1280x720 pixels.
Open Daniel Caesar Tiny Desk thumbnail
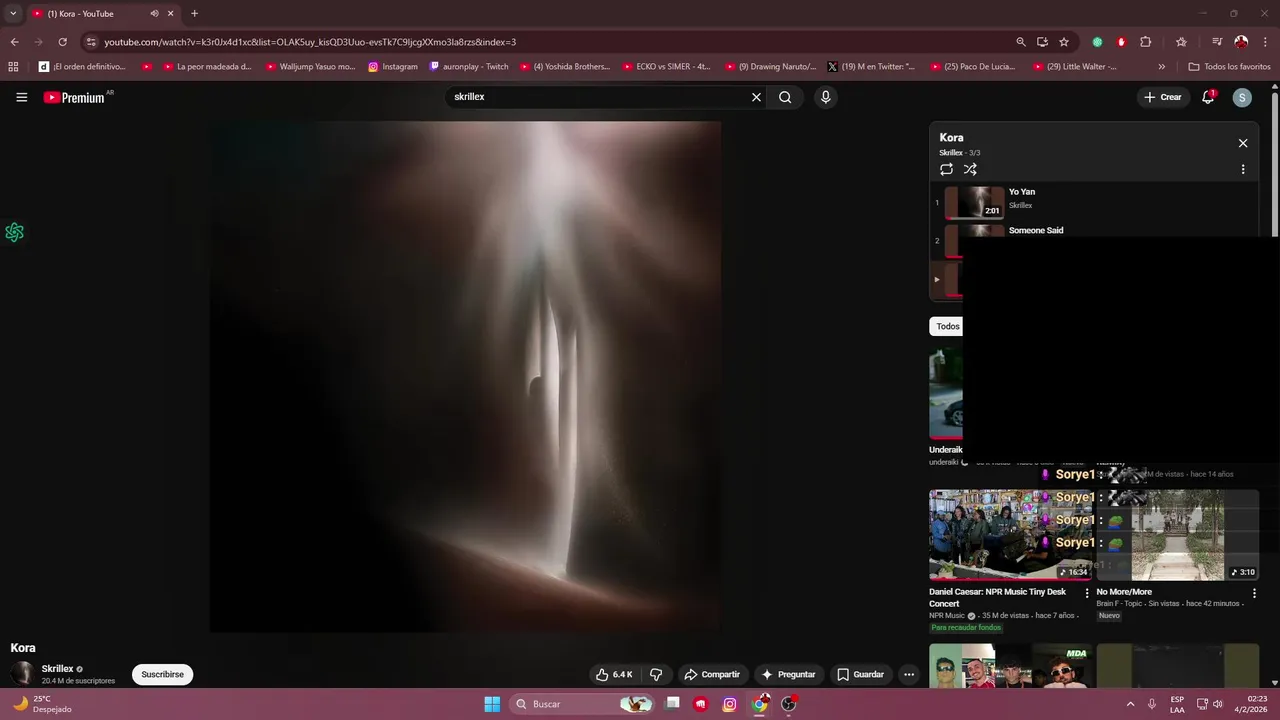pos(1010,535)
